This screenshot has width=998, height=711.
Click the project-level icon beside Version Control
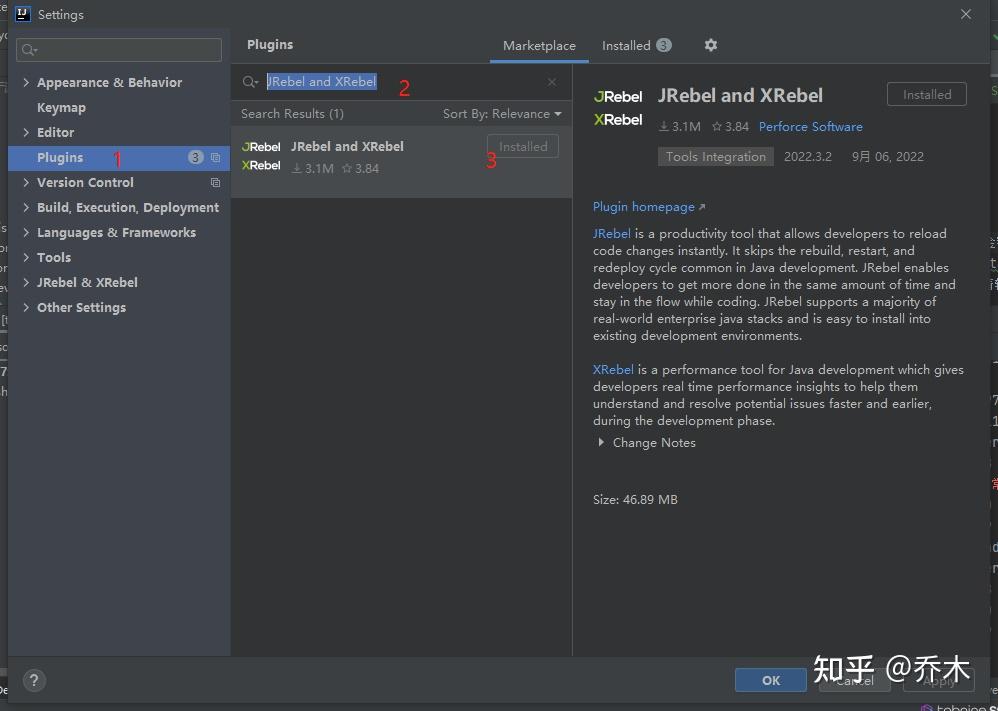click(x=215, y=183)
